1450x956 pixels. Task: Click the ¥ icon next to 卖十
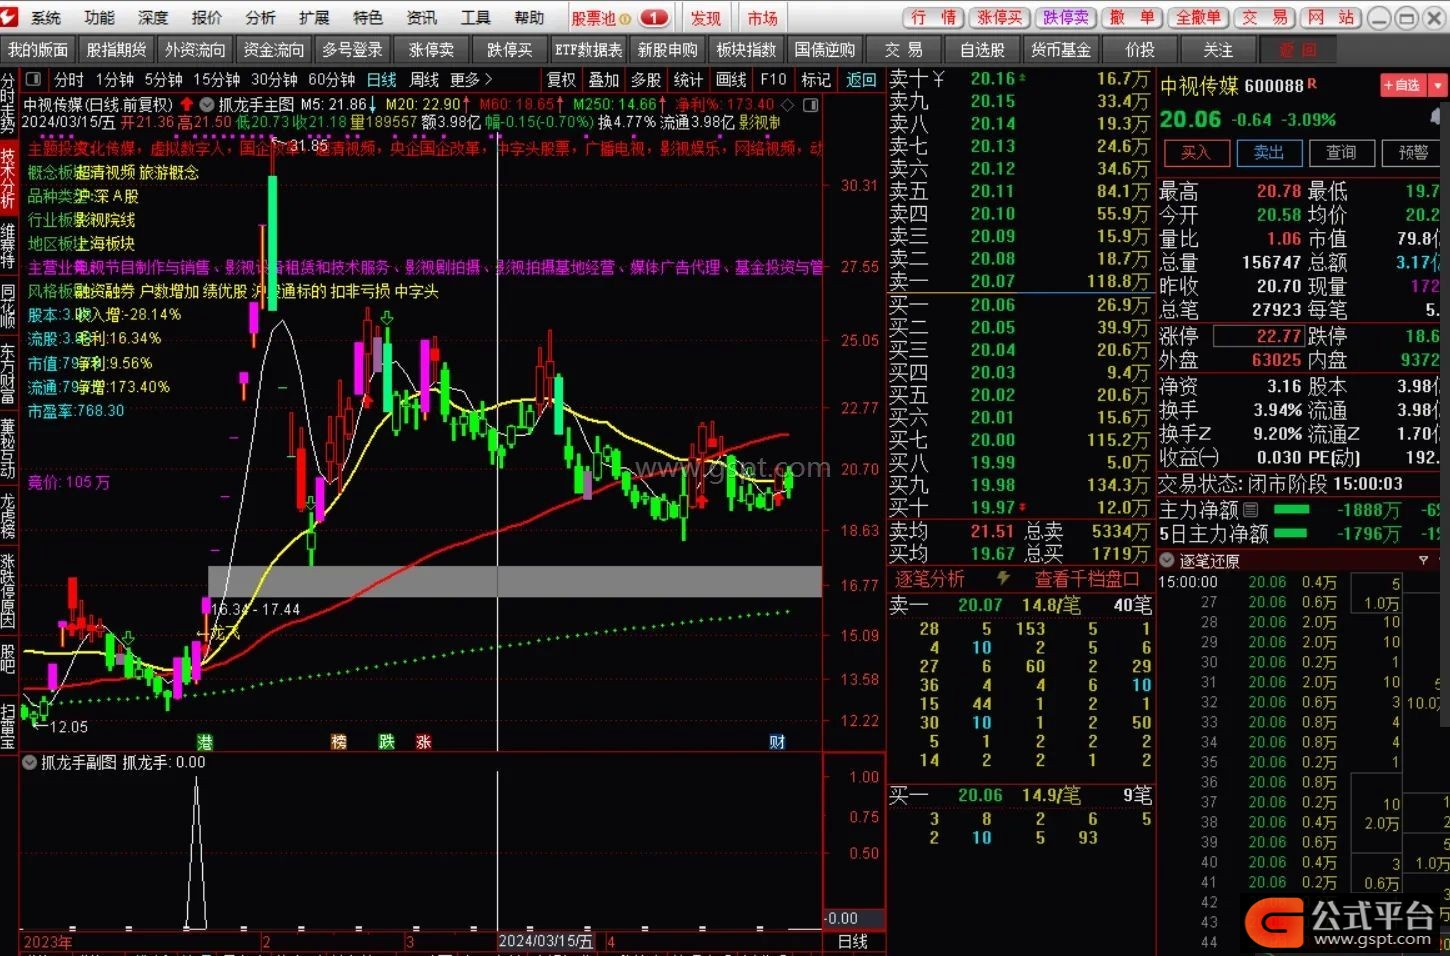[938, 78]
